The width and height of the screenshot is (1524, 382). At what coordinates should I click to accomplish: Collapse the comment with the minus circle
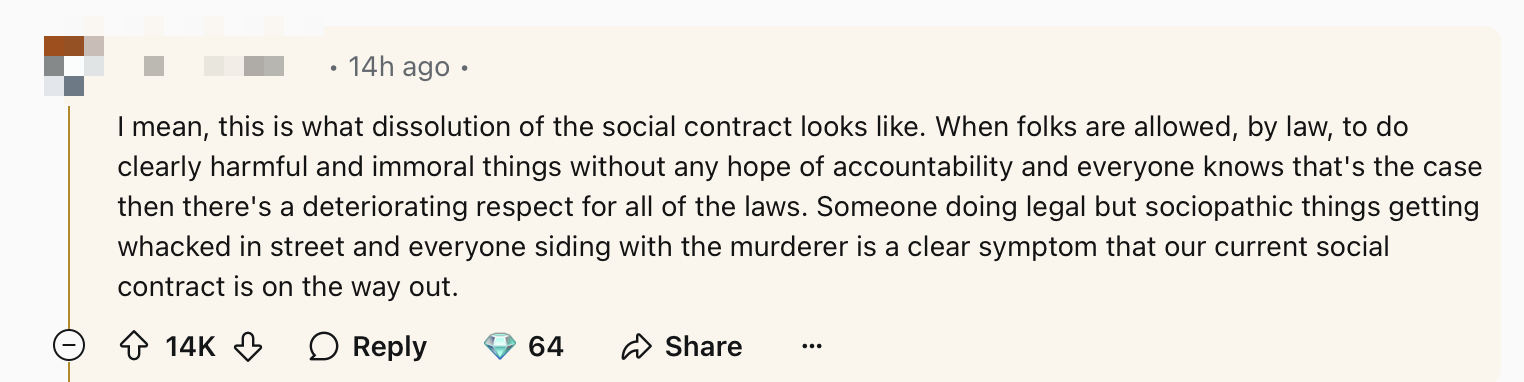coord(69,347)
